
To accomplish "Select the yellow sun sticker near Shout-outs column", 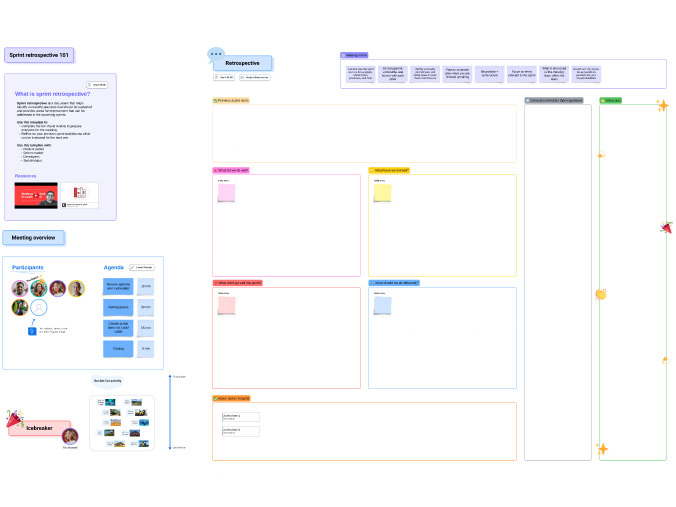I will click(600, 294).
